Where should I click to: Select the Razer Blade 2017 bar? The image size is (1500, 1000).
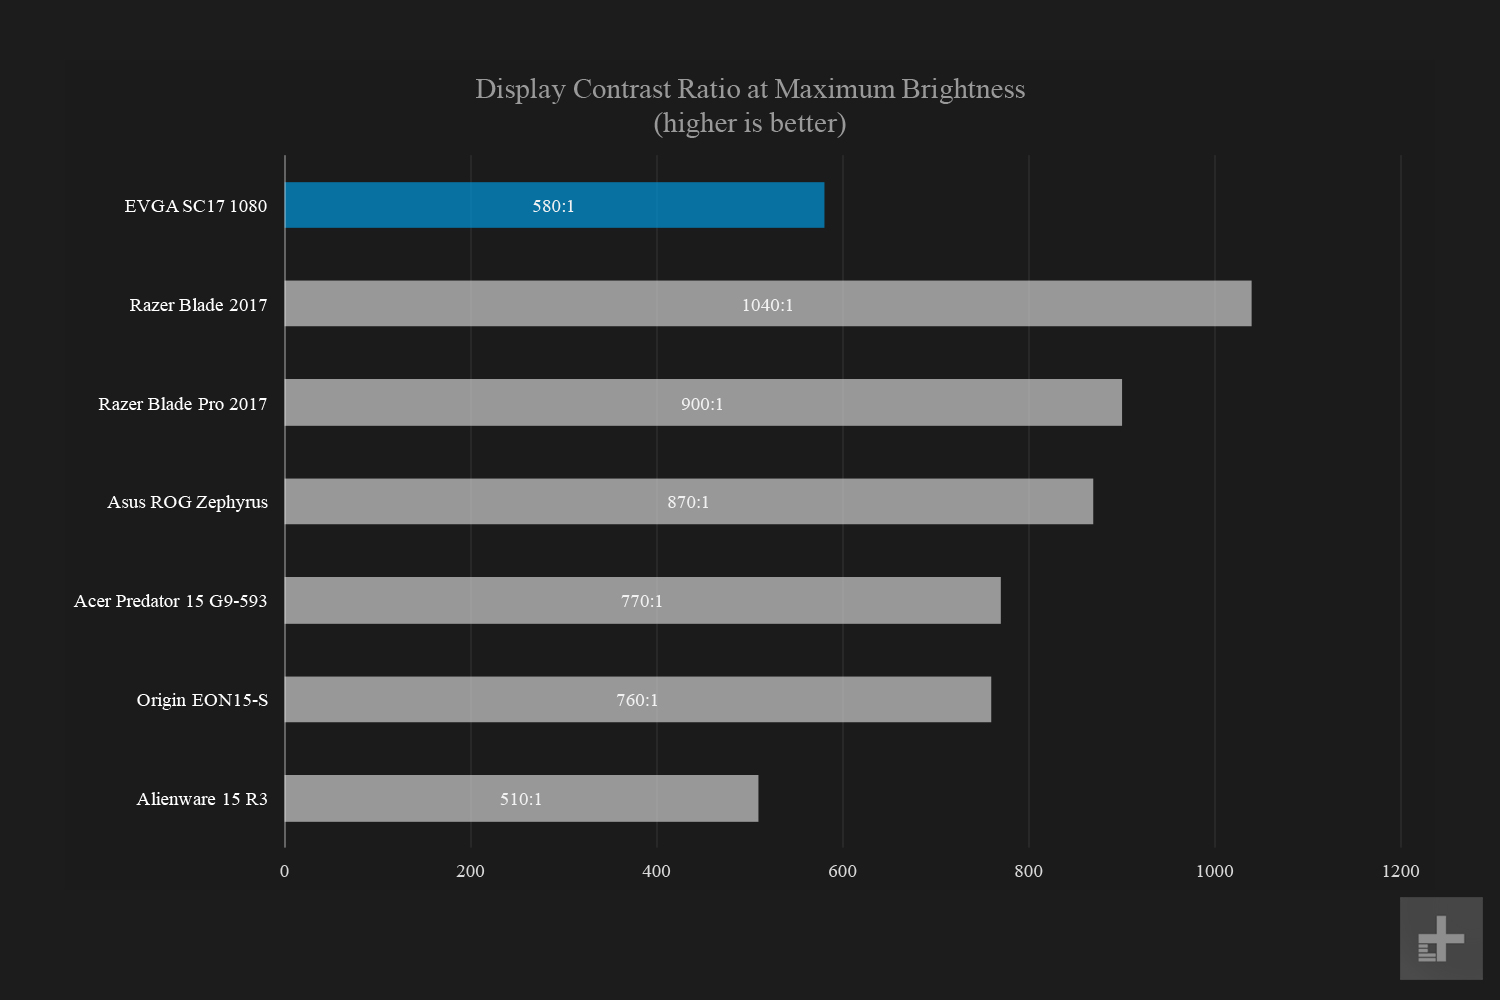click(x=768, y=304)
